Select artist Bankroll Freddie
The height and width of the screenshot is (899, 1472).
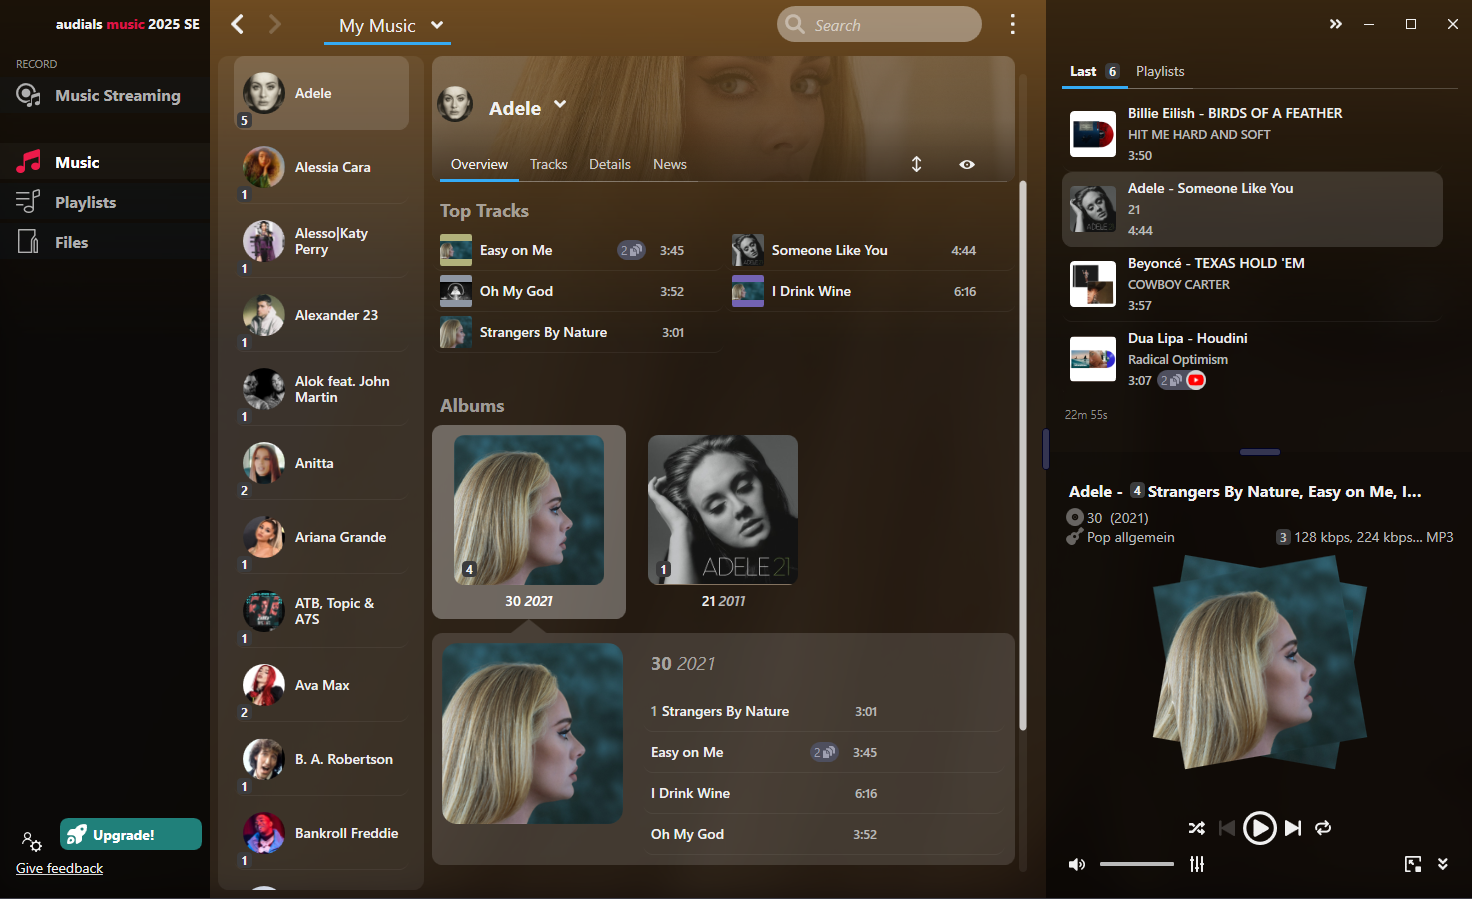[x=321, y=833]
